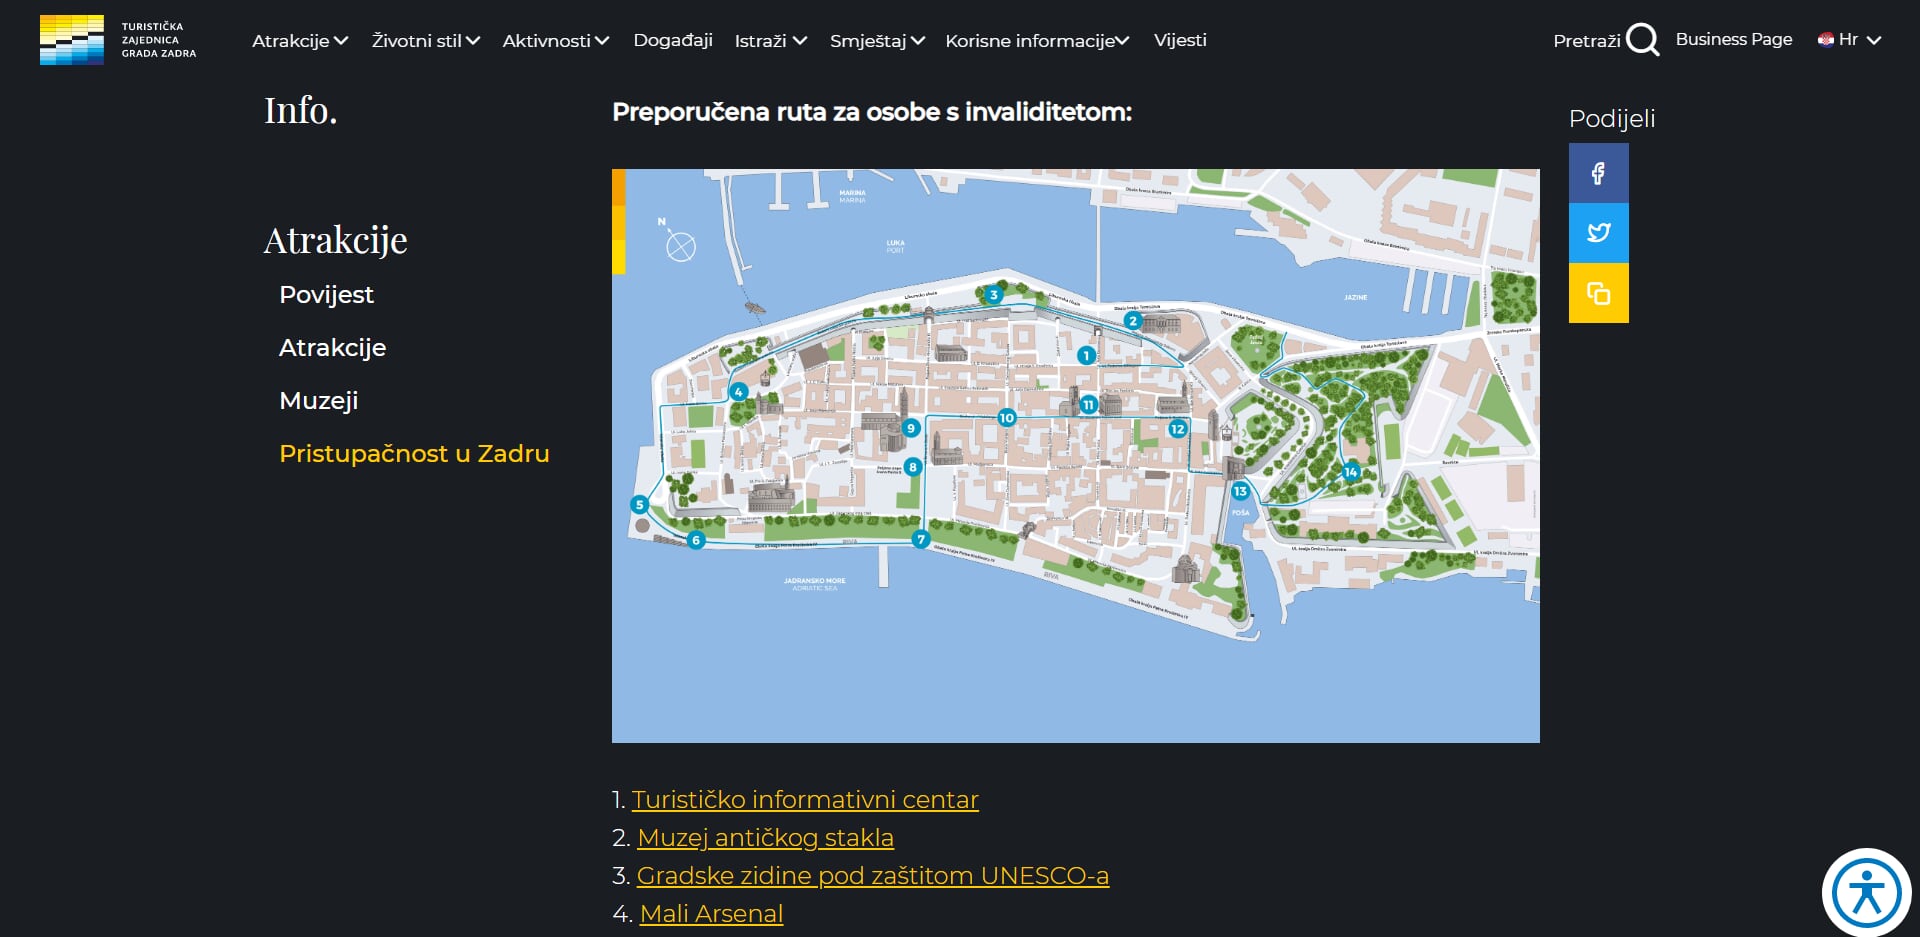The height and width of the screenshot is (937, 1920).
Task: Expand the Smještaj dropdown menu
Action: tap(877, 41)
